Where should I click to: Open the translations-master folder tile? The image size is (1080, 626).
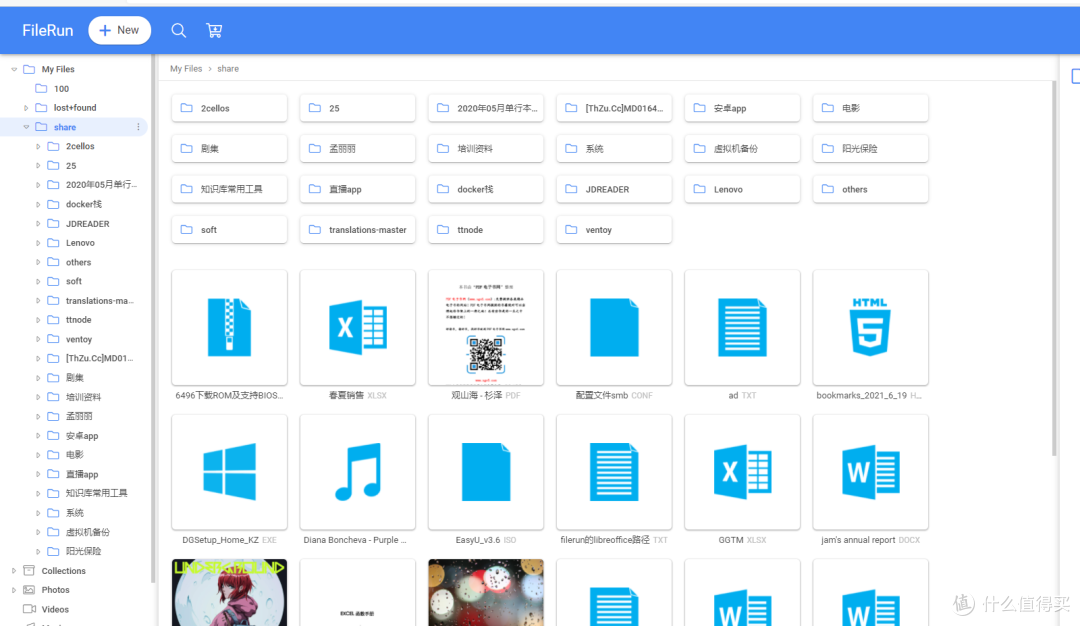pos(357,230)
